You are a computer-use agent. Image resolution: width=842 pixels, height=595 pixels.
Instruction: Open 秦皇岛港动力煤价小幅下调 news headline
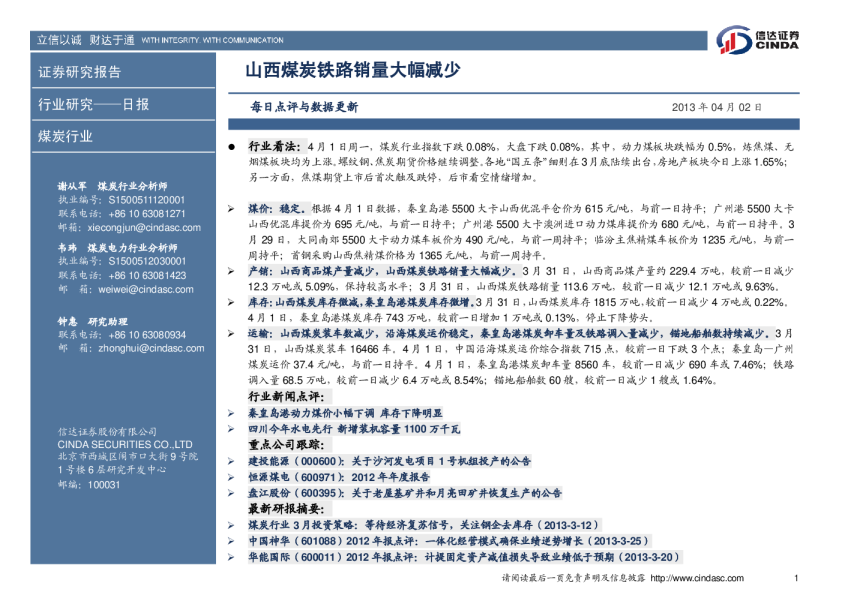[x=345, y=412]
